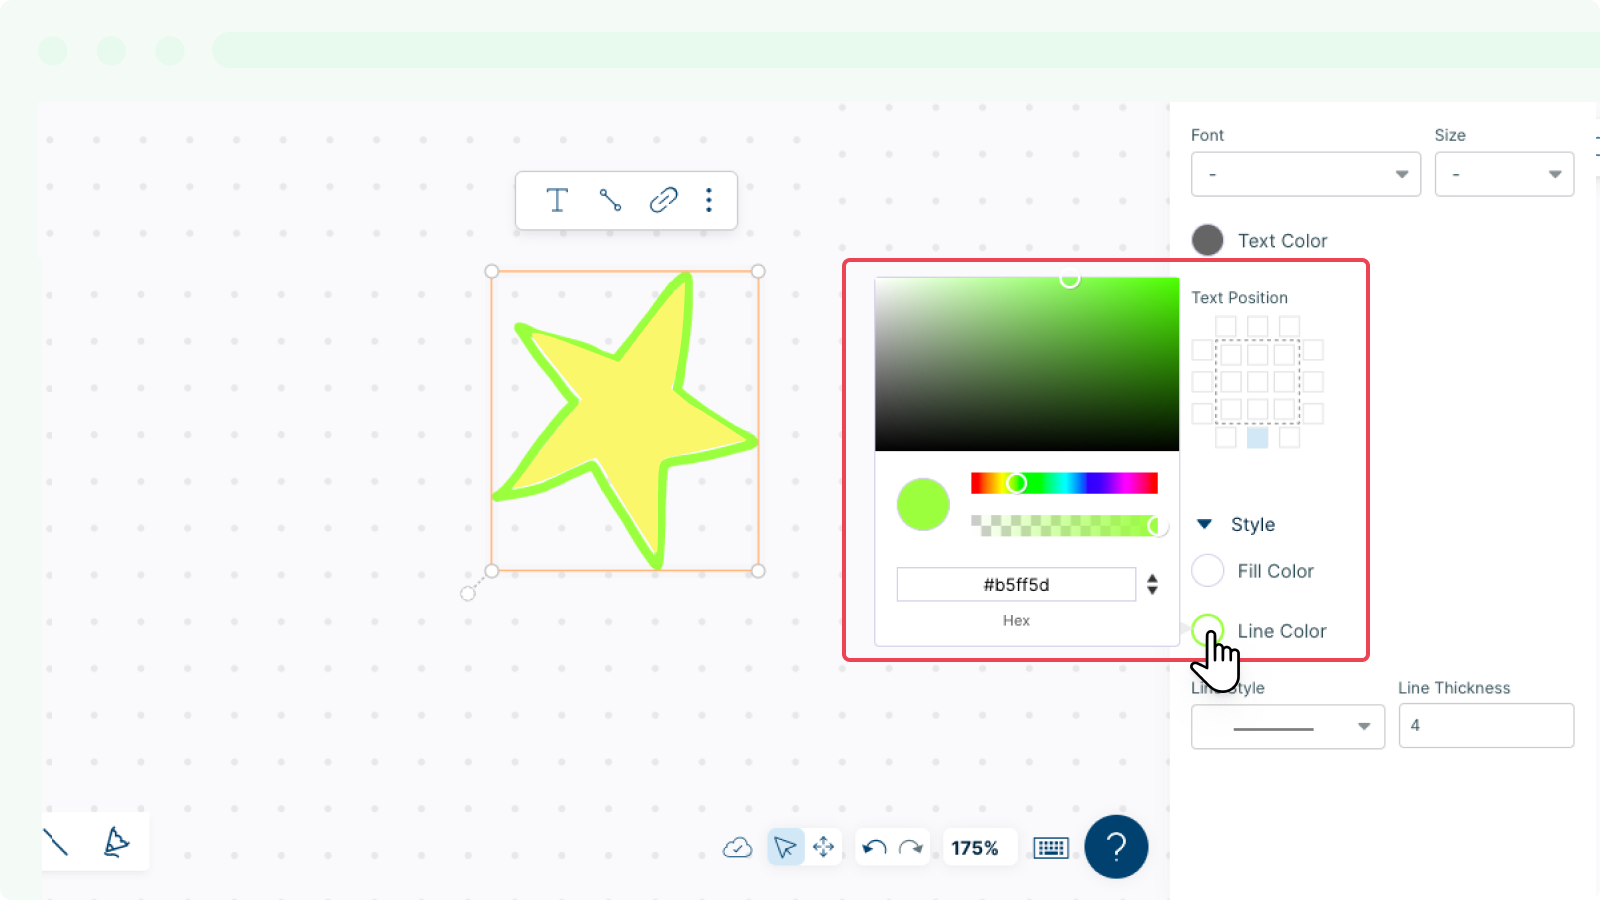Click the top-left selection handle of the star

(492, 271)
